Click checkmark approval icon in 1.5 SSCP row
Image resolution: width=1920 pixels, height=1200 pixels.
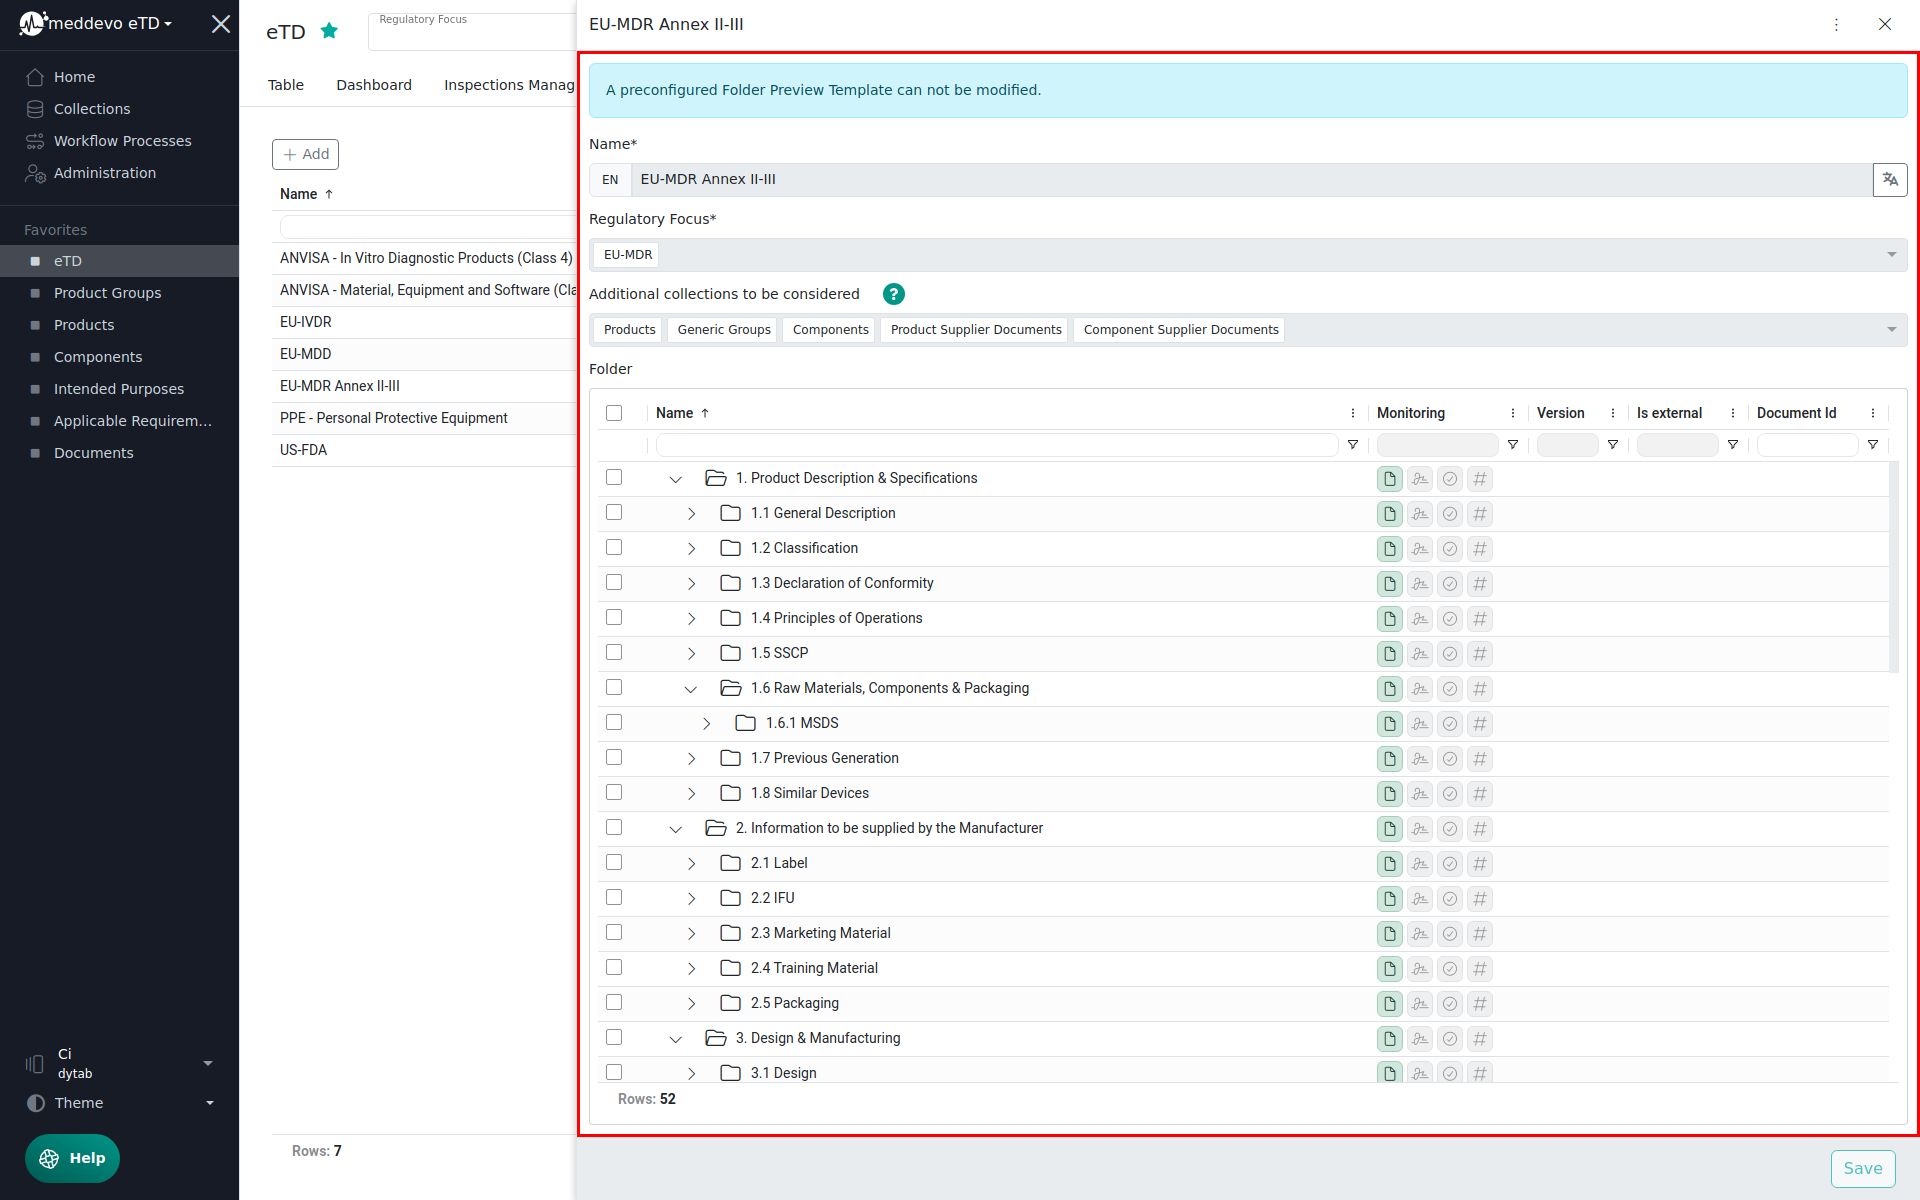click(1449, 654)
